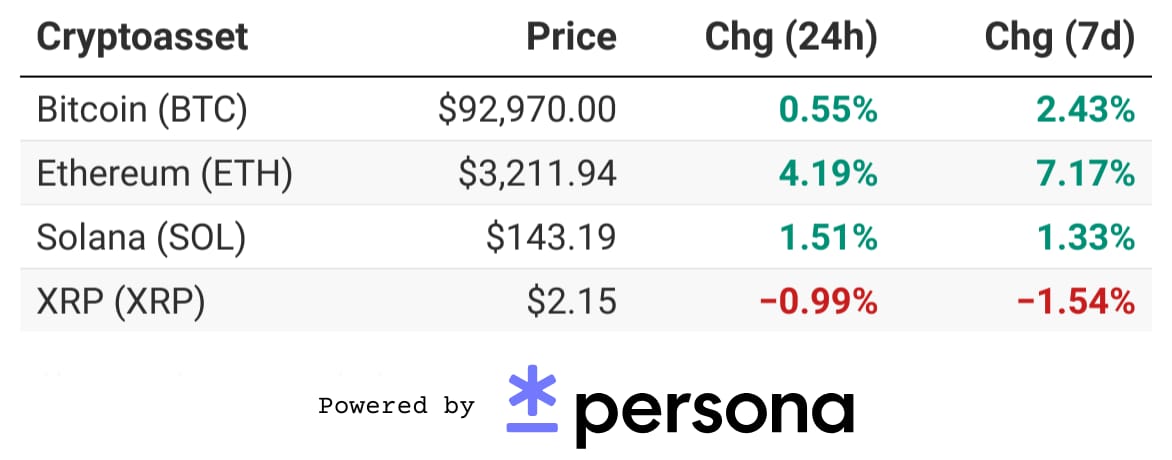This screenshot has height=460, width=1172.
Task: Click the Chg (7d) column header
Action: (1060, 37)
